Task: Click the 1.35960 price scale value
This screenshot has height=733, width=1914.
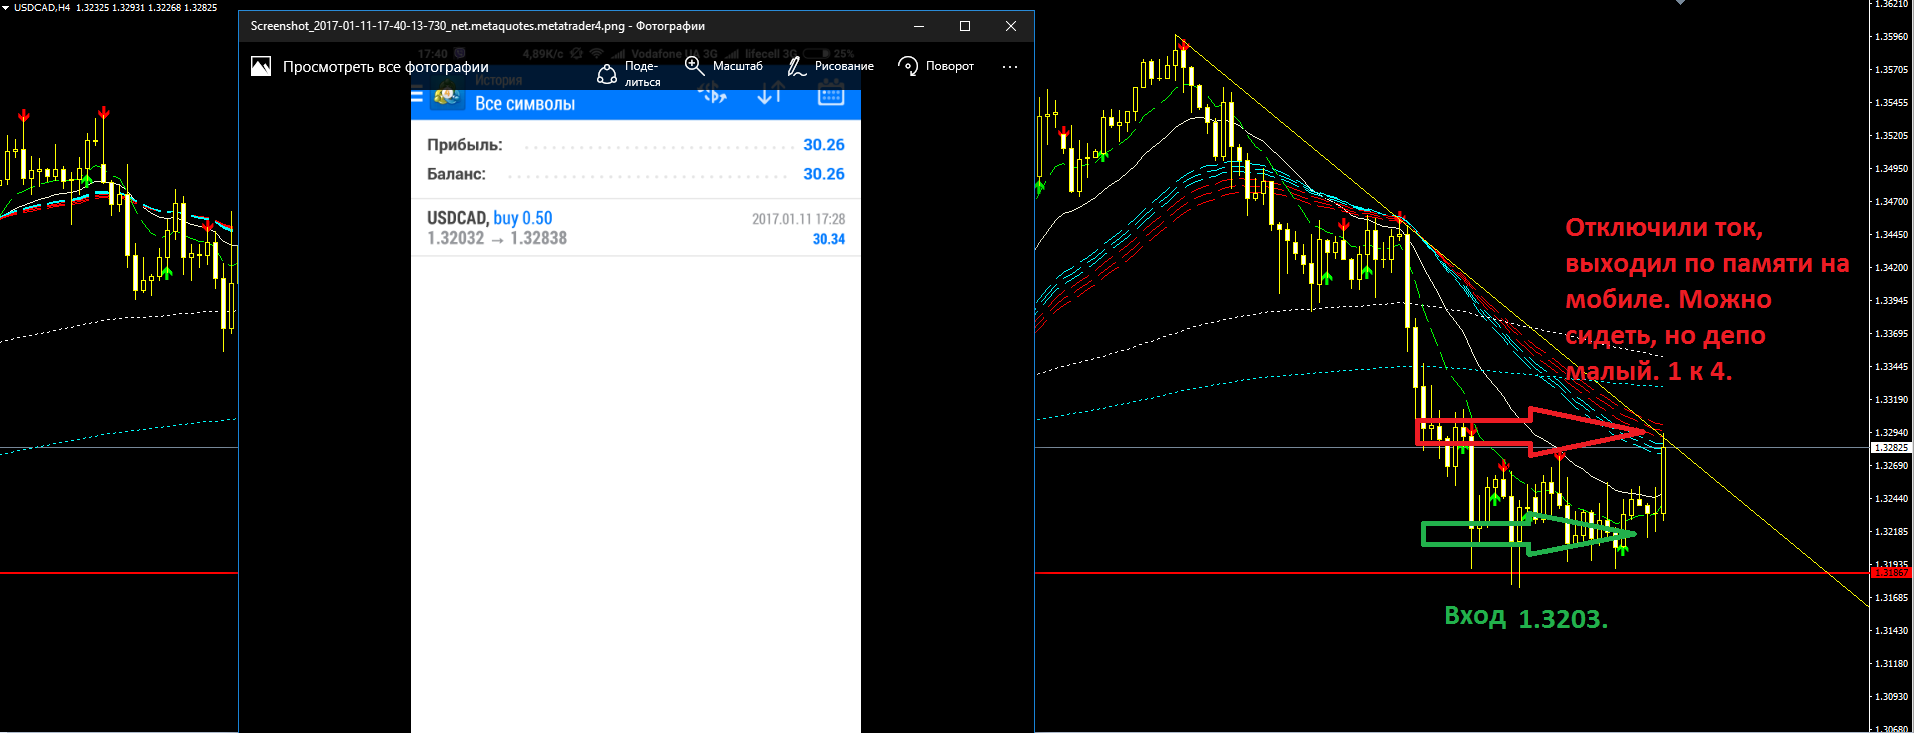Action: [1891, 37]
